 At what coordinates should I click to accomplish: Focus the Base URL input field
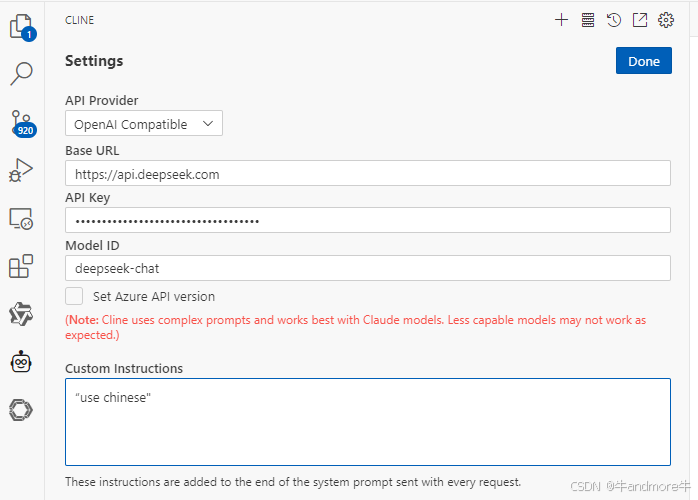click(368, 173)
